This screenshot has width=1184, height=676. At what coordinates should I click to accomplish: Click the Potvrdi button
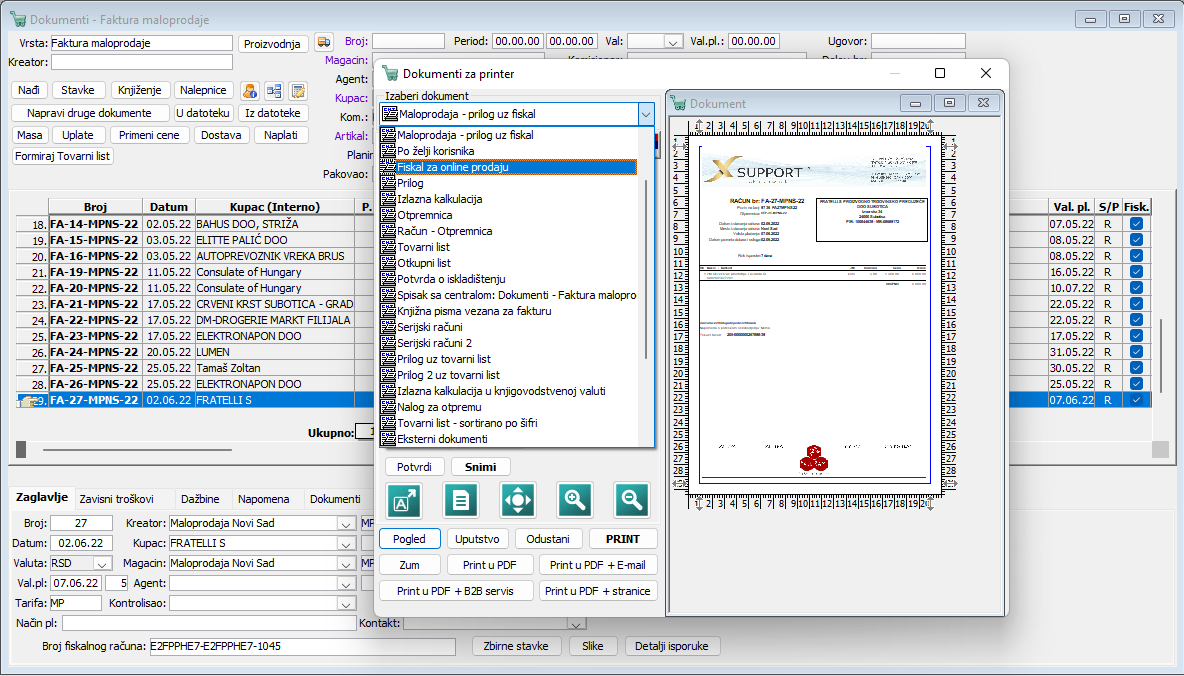[x=414, y=467]
